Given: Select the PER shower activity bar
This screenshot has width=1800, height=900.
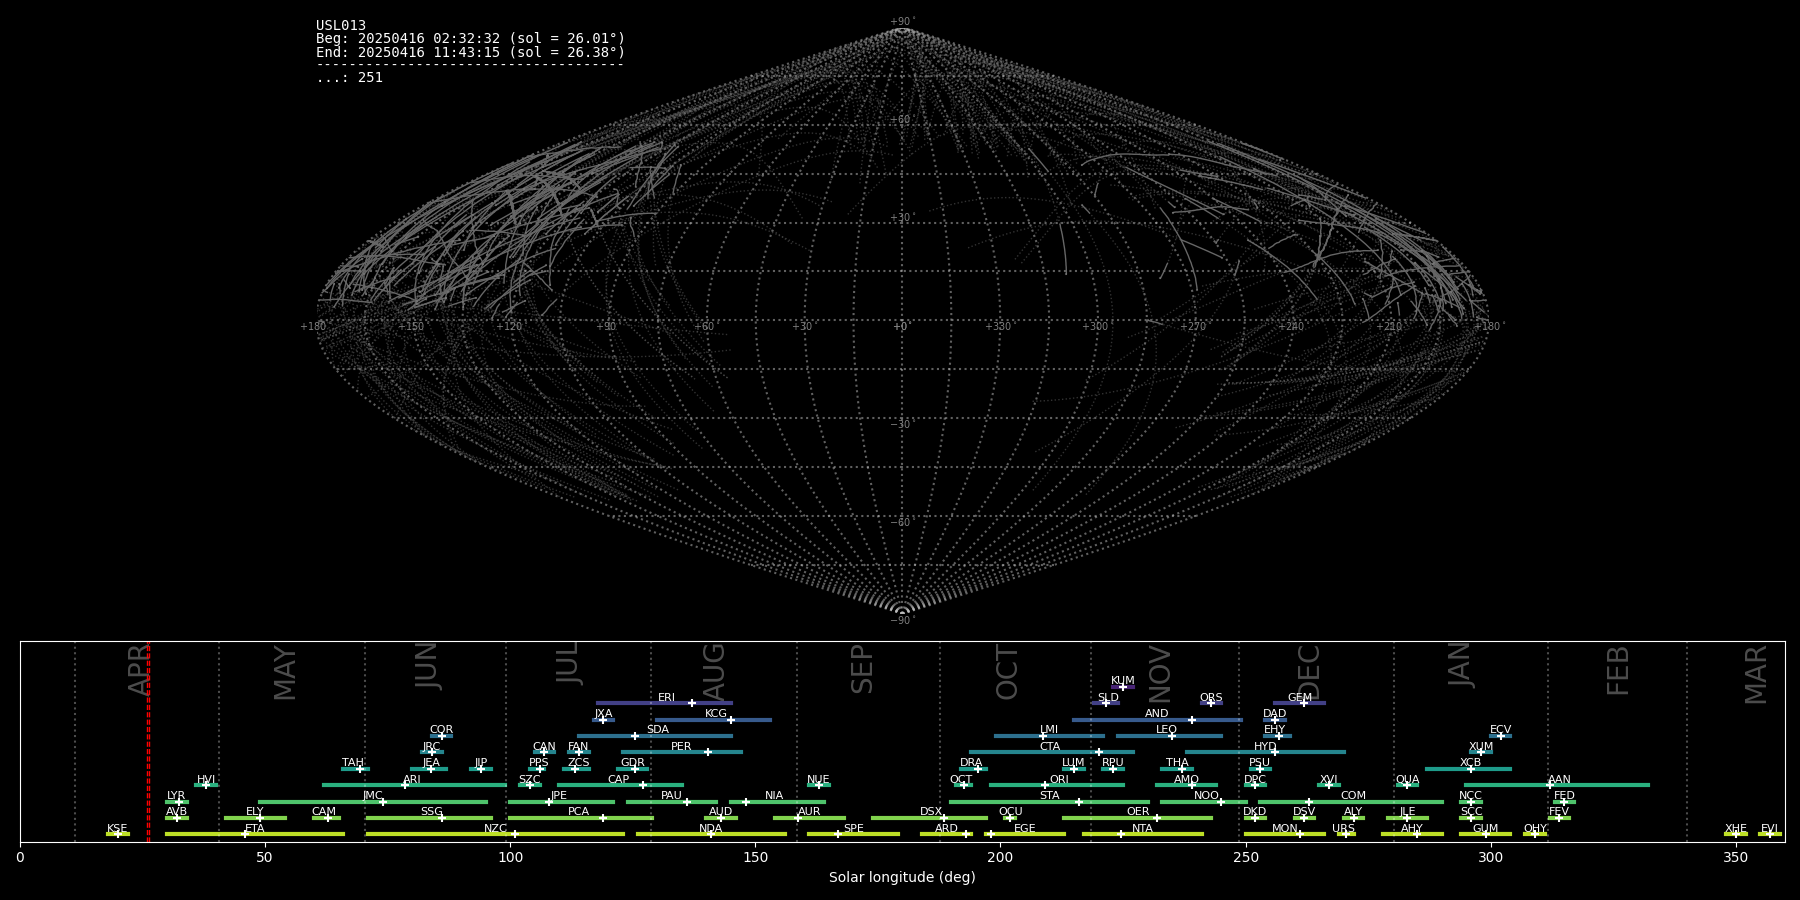Looking at the screenshot, I should [x=681, y=752].
